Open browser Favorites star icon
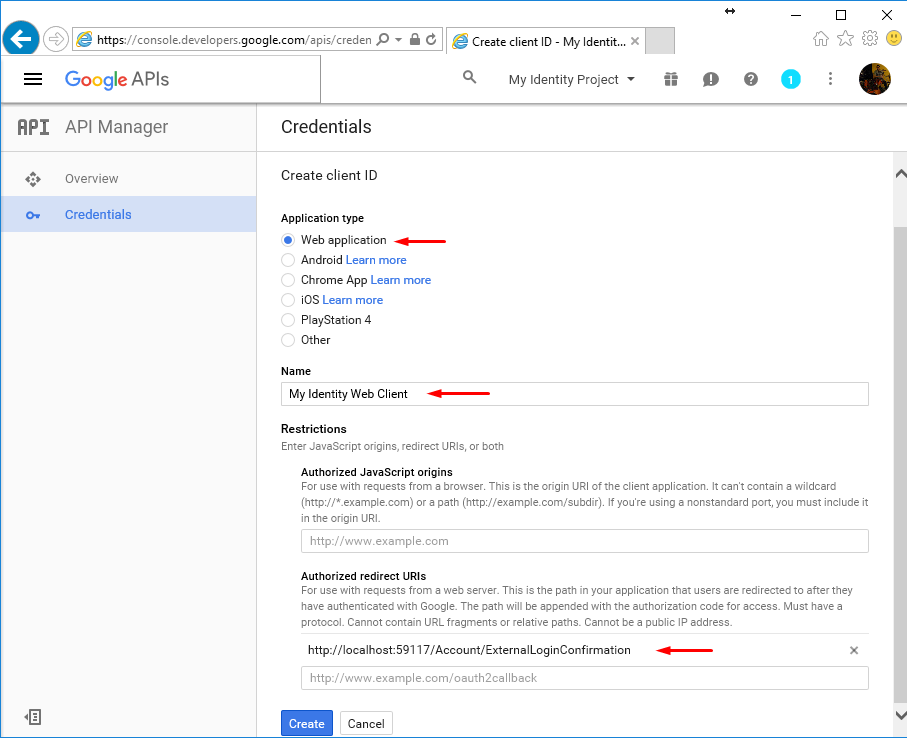The image size is (907, 738). click(x=845, y=39)
